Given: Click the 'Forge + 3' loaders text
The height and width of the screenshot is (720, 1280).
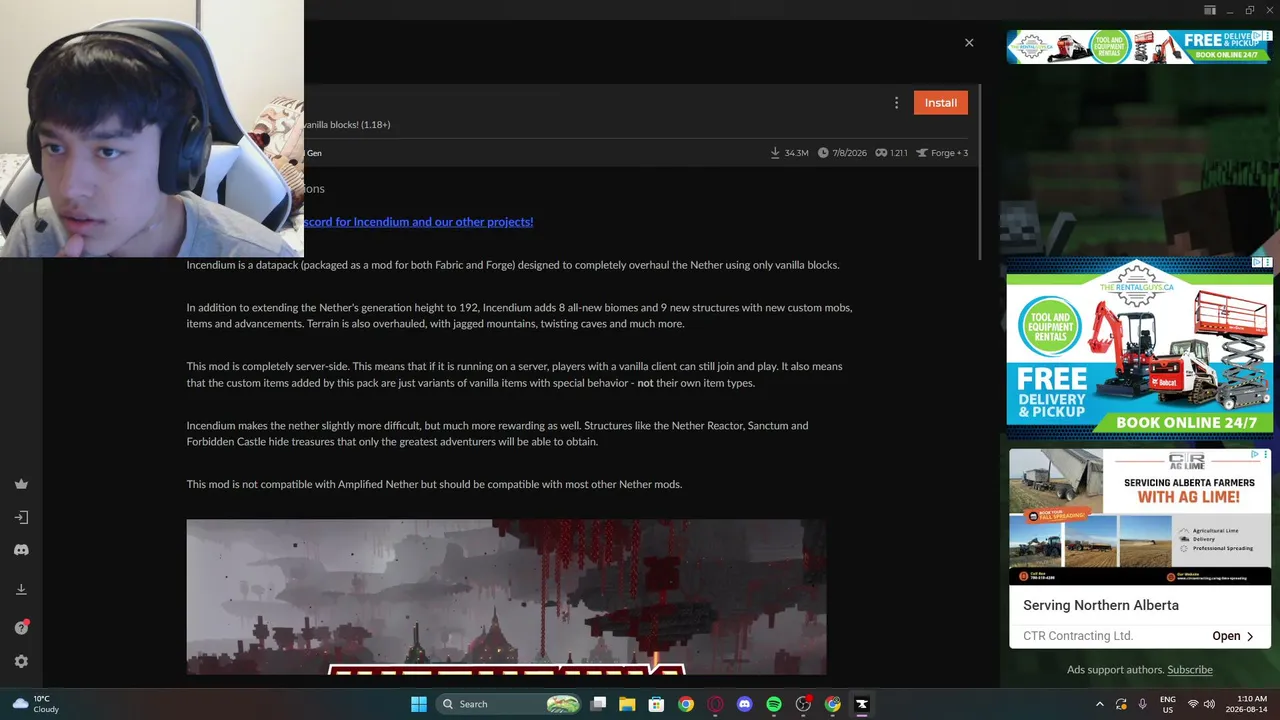Looking at the screenshot, I should click(x=949, y=153).
